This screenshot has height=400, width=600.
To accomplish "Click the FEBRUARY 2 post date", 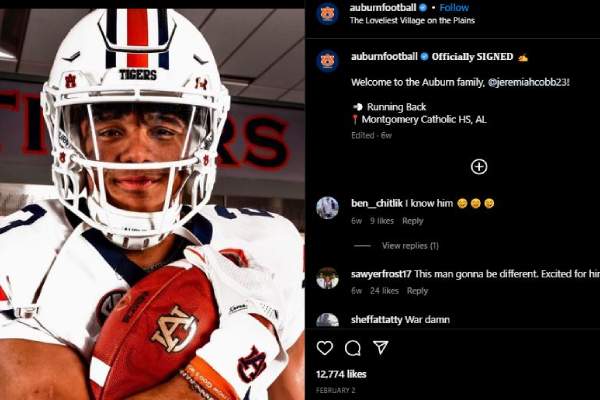I will pyautogui.click(x=336, y=389).
